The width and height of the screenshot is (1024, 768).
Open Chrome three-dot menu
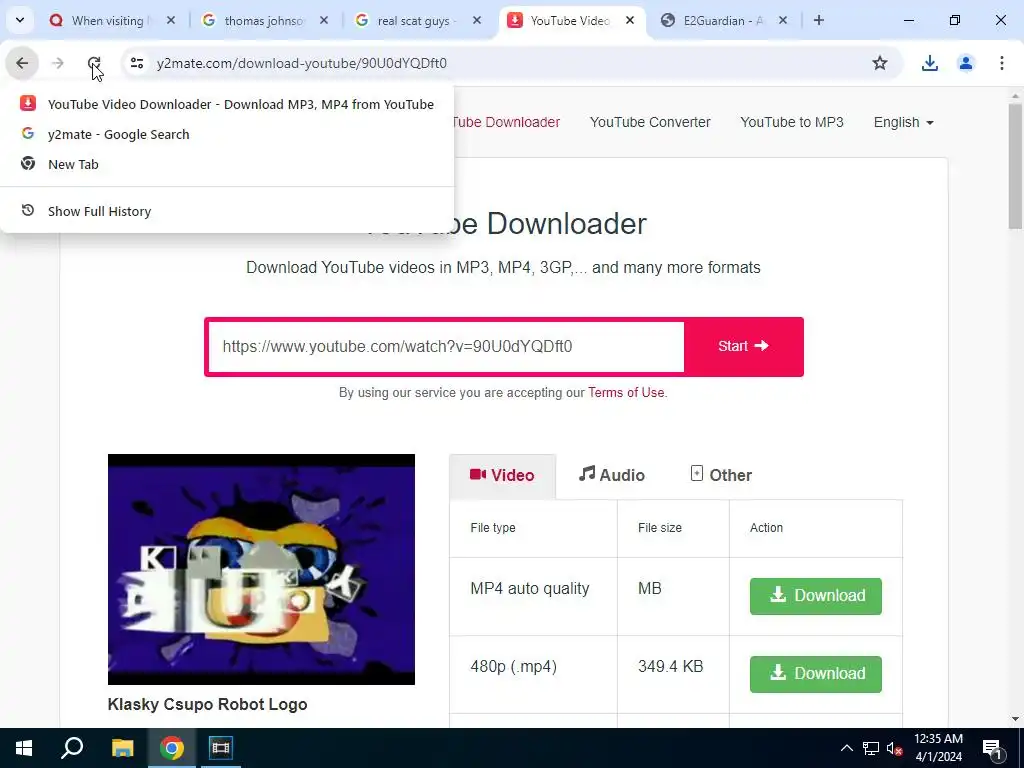coord(1001,63)
